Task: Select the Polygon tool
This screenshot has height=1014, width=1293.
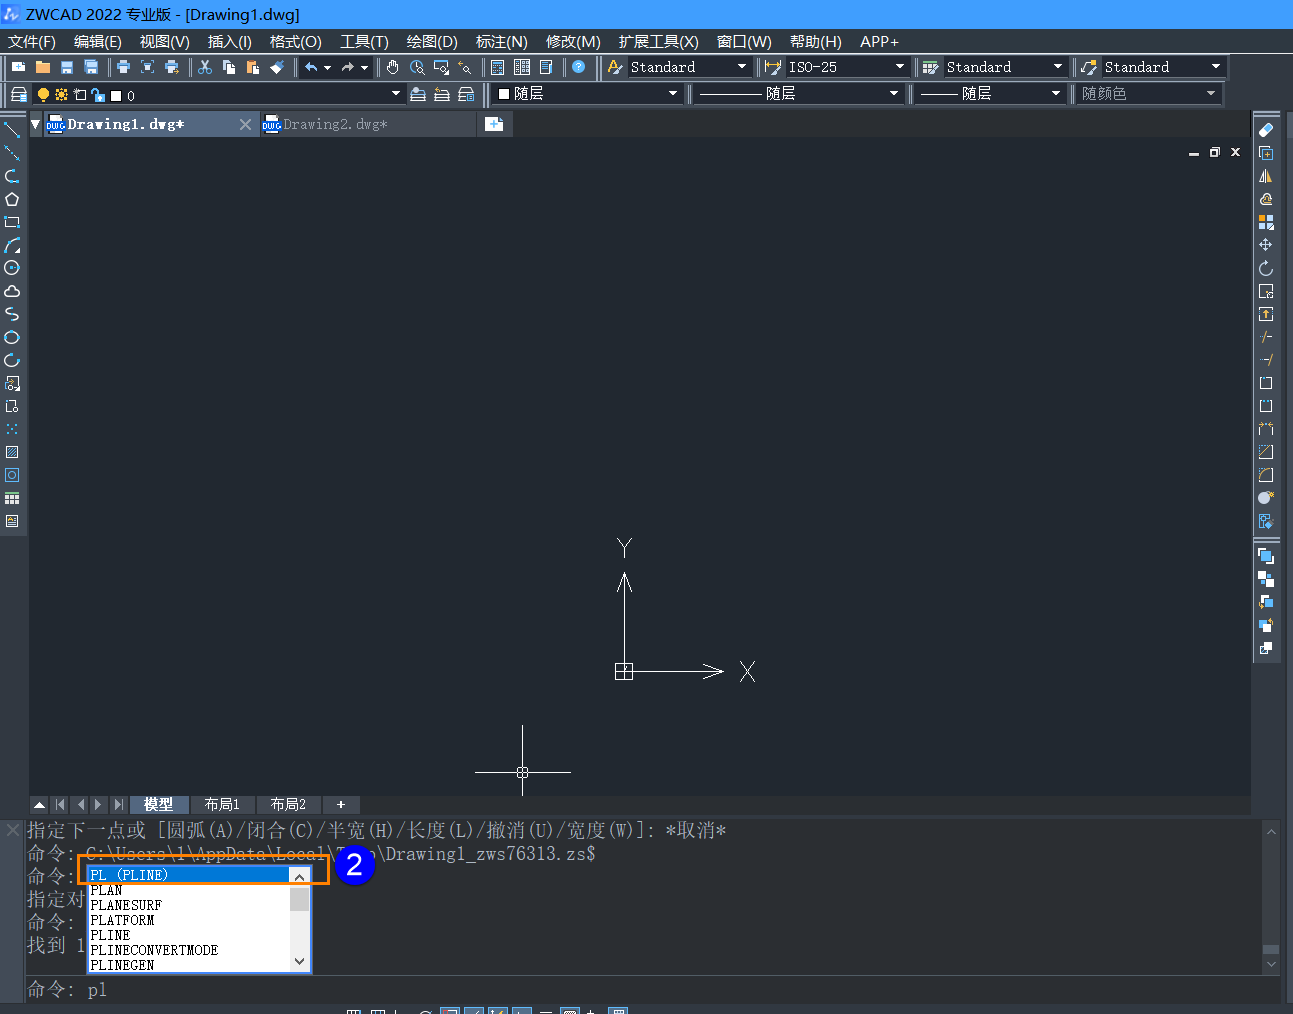Action: (12, 199)
